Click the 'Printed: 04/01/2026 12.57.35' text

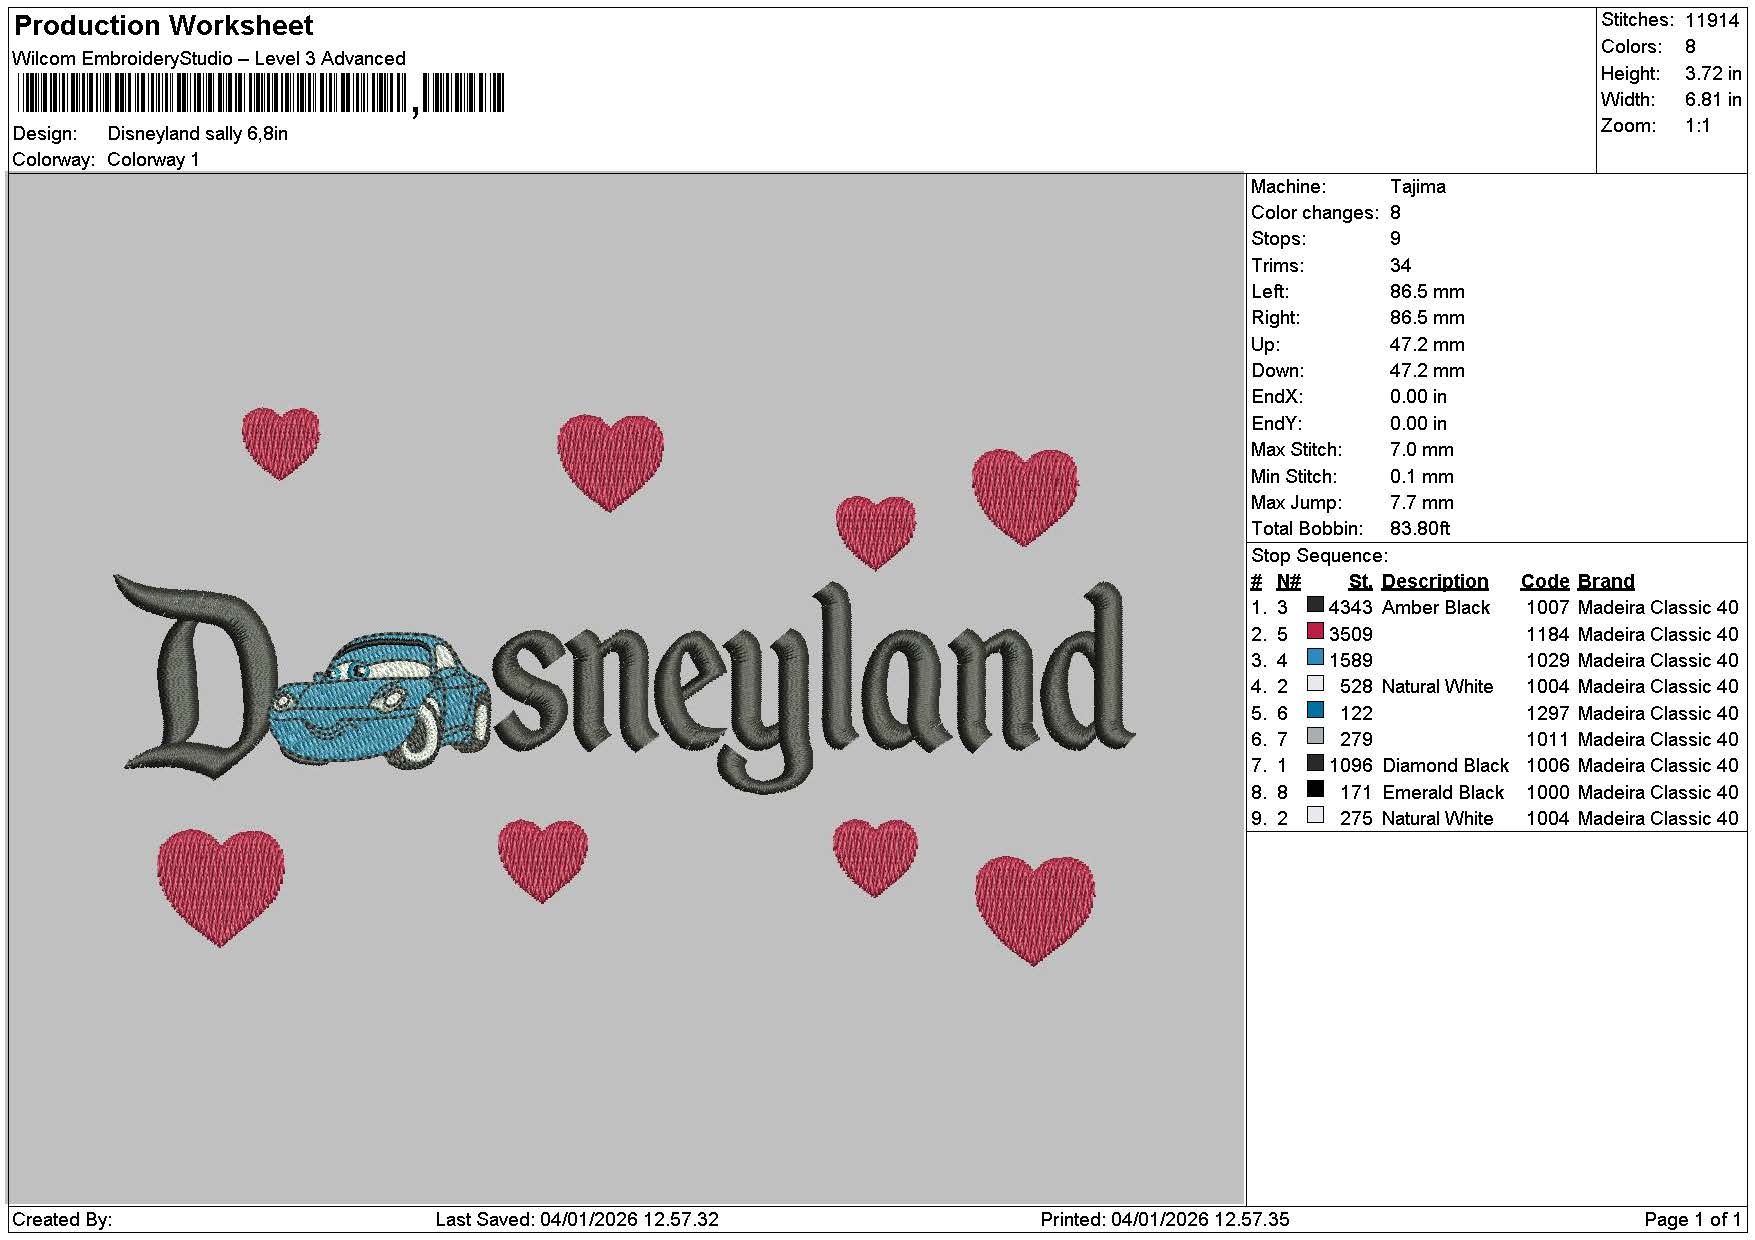(1165, 1220)
